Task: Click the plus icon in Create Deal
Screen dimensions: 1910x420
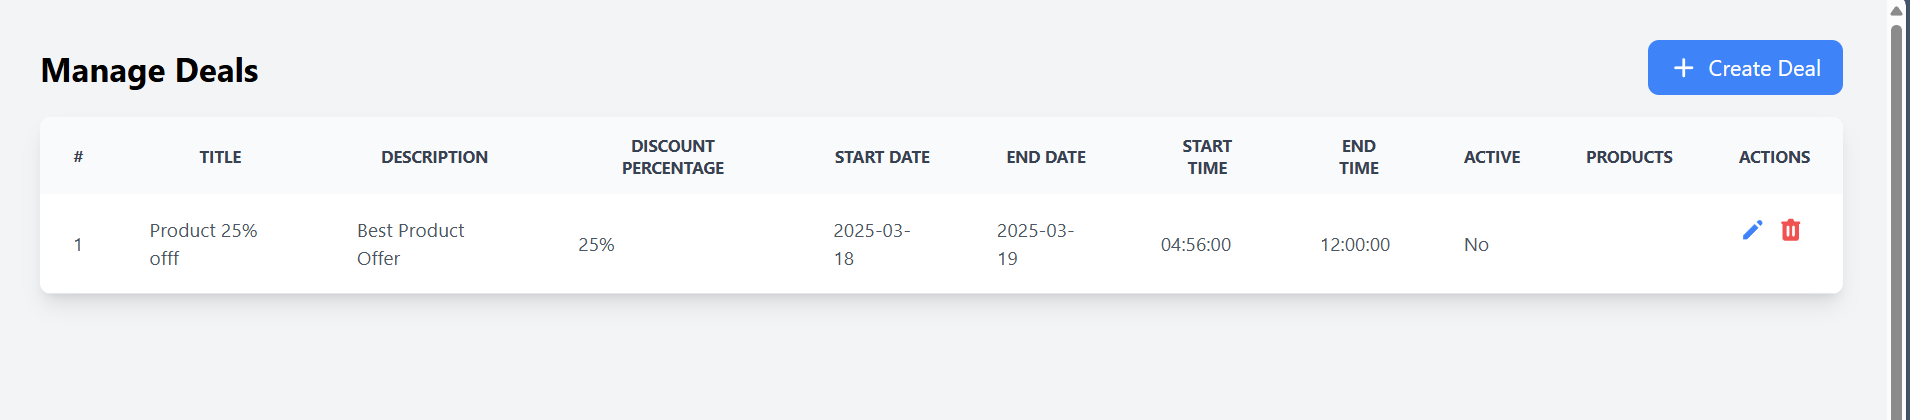Action: [x=1684, y=68]
